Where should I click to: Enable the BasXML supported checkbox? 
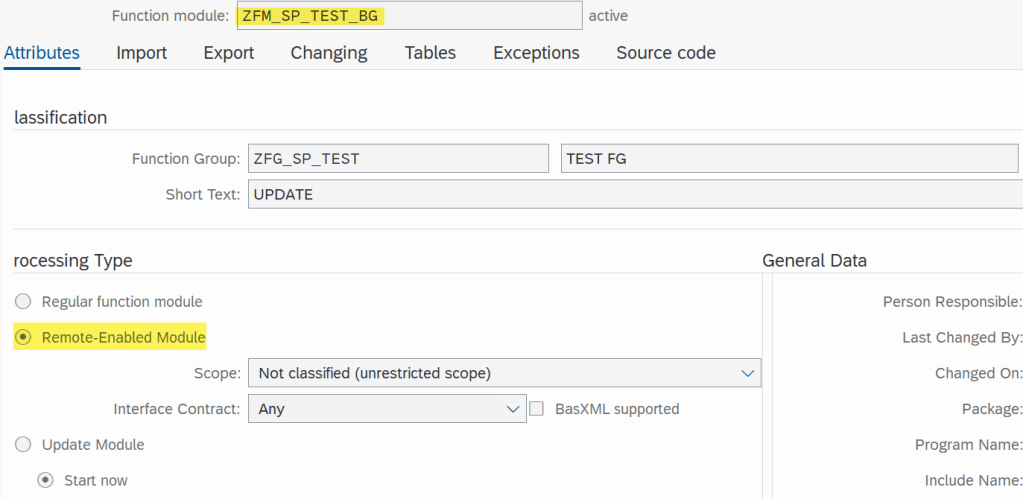pyautogui.click(x=537, y=408)
